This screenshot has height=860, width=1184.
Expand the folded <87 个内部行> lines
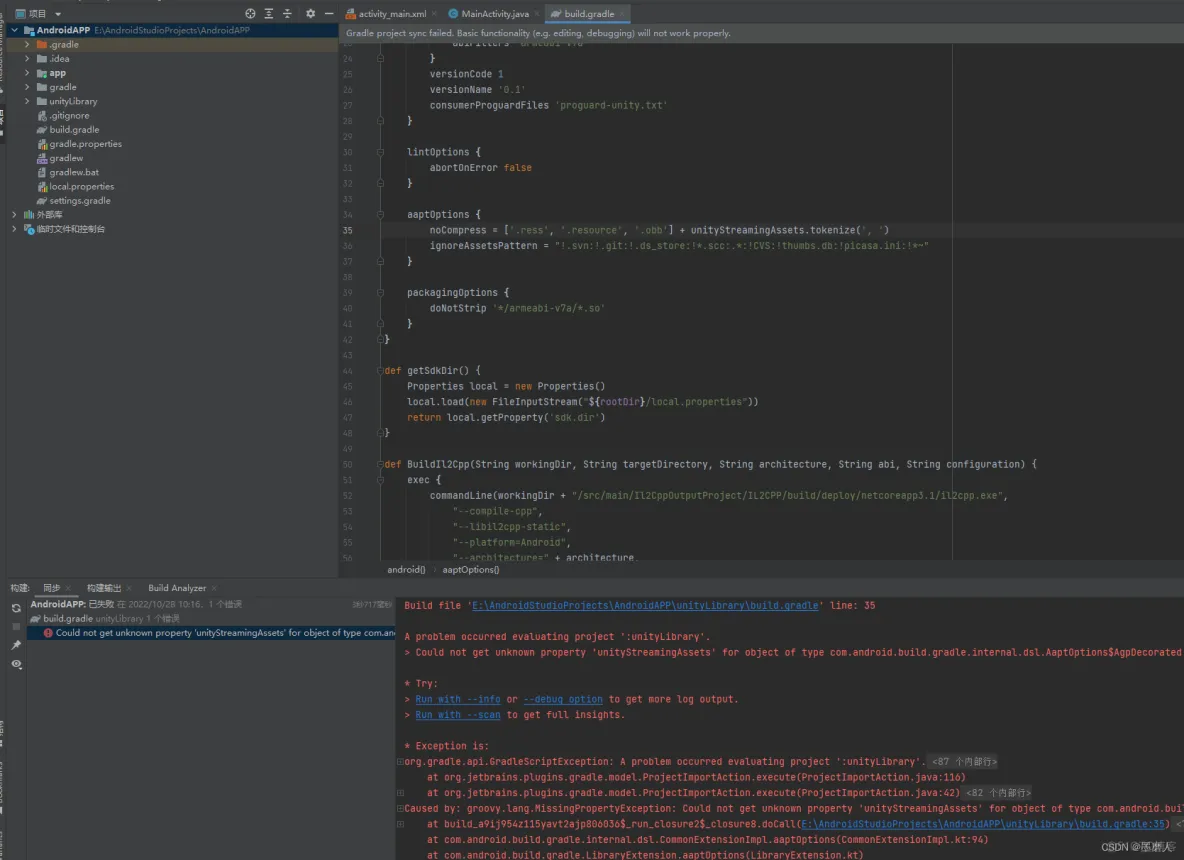click(x=964, y=762)
